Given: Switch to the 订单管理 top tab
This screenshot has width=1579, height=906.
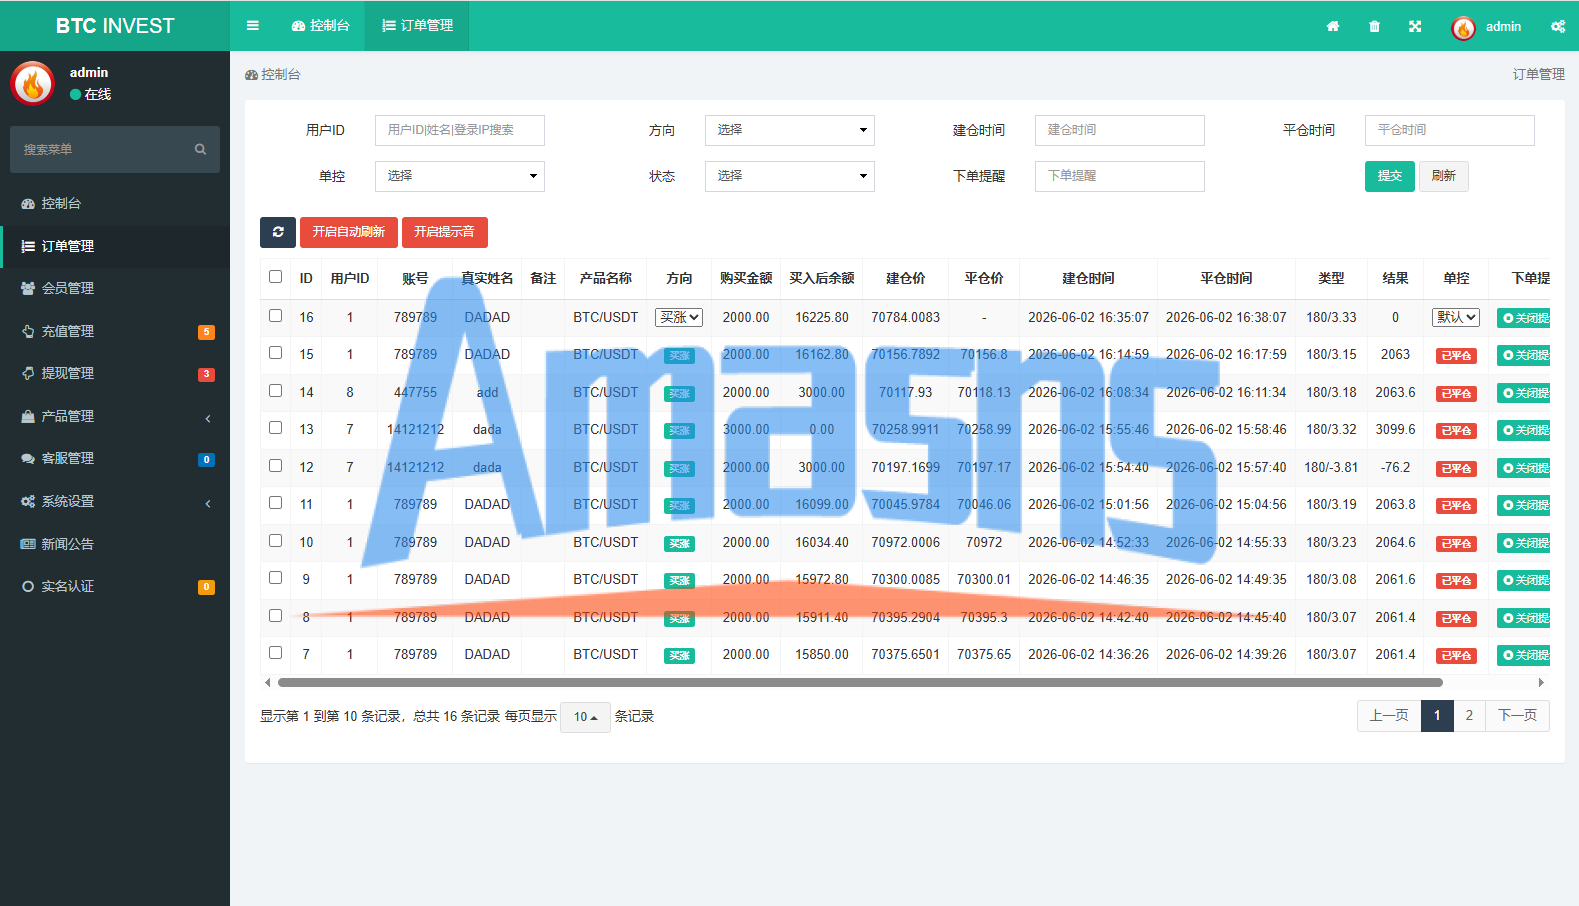Looking at the screenshot, I should tap(417, 26).
